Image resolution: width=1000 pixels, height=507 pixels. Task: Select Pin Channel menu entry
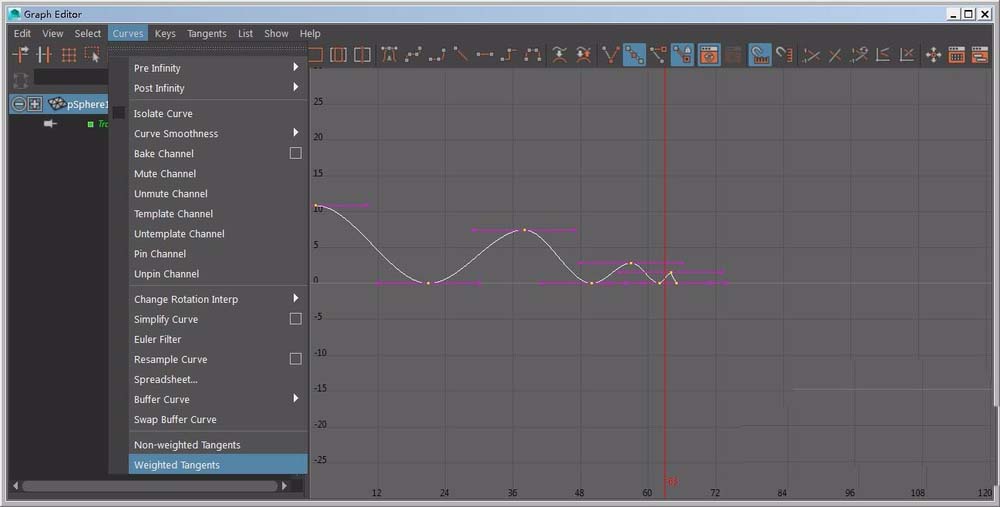tap(218, 254)
